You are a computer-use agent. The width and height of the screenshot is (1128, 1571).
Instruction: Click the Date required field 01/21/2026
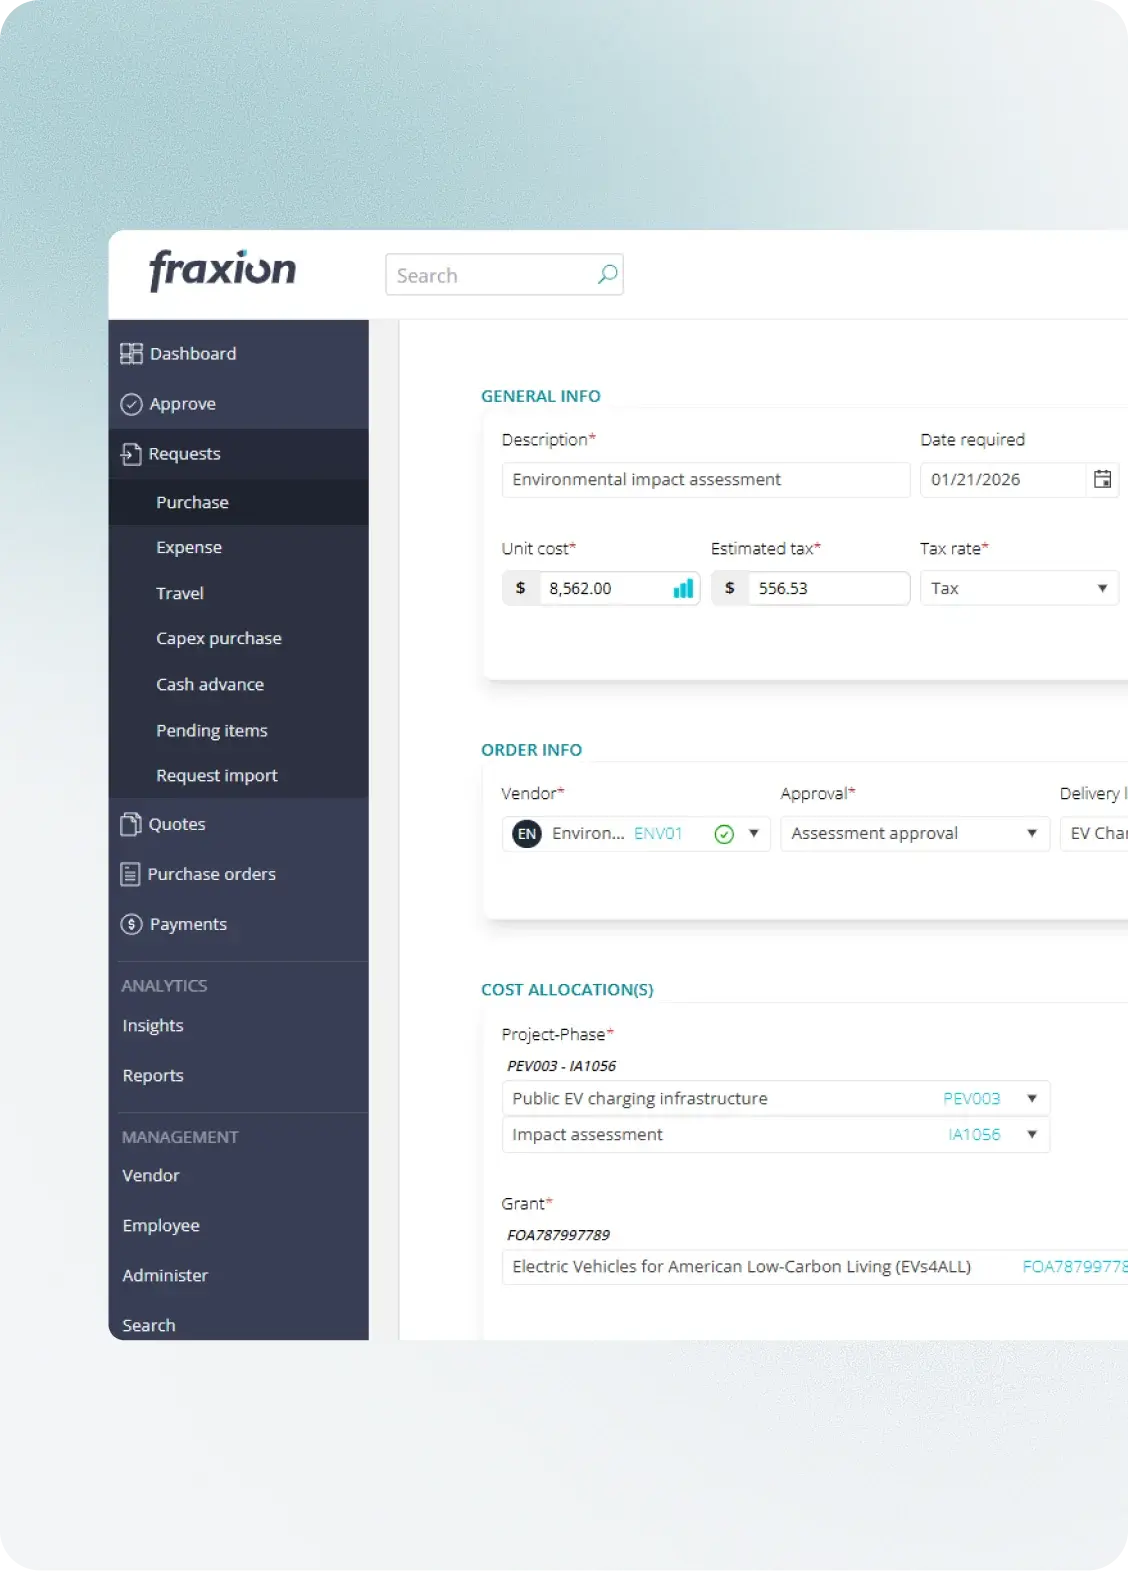click(x=1003, y=479)
